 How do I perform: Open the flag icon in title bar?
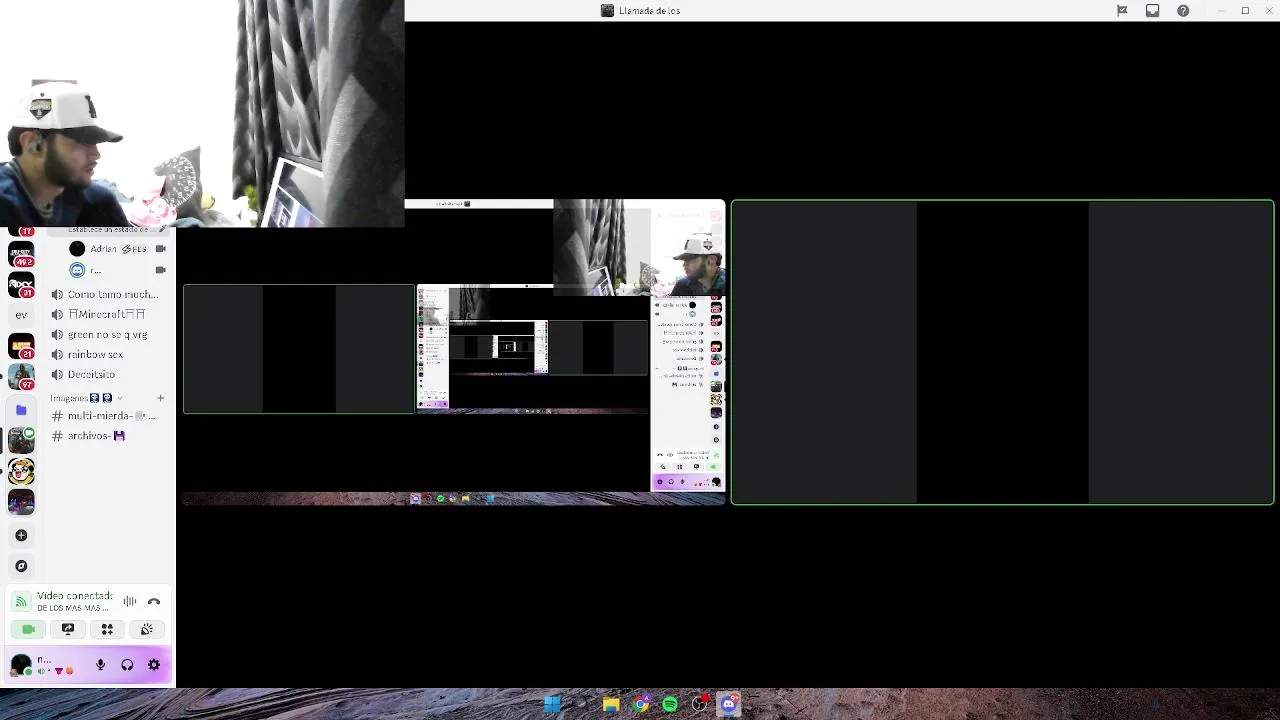click(x=1122, y=11)
